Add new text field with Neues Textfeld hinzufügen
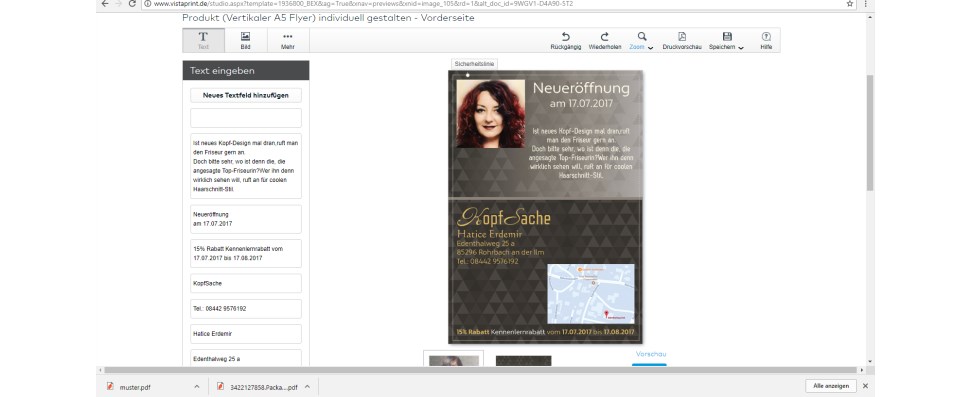 tap(246, 95)
